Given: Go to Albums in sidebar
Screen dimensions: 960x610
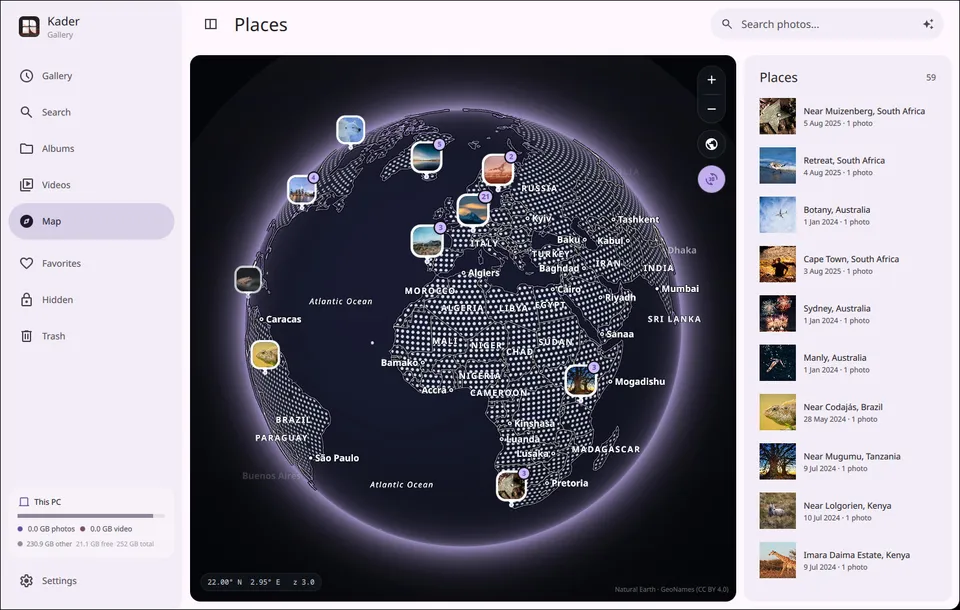Looking at the screenshot, I should (x=91, y=148).
